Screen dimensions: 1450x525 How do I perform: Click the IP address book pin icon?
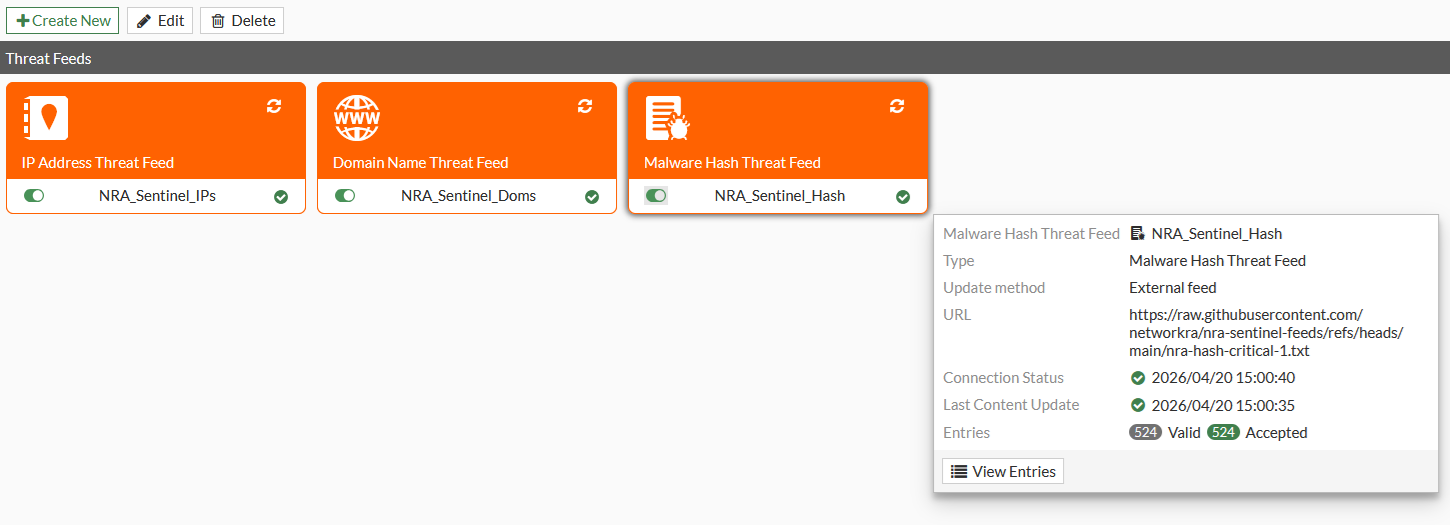pos(45,119)
